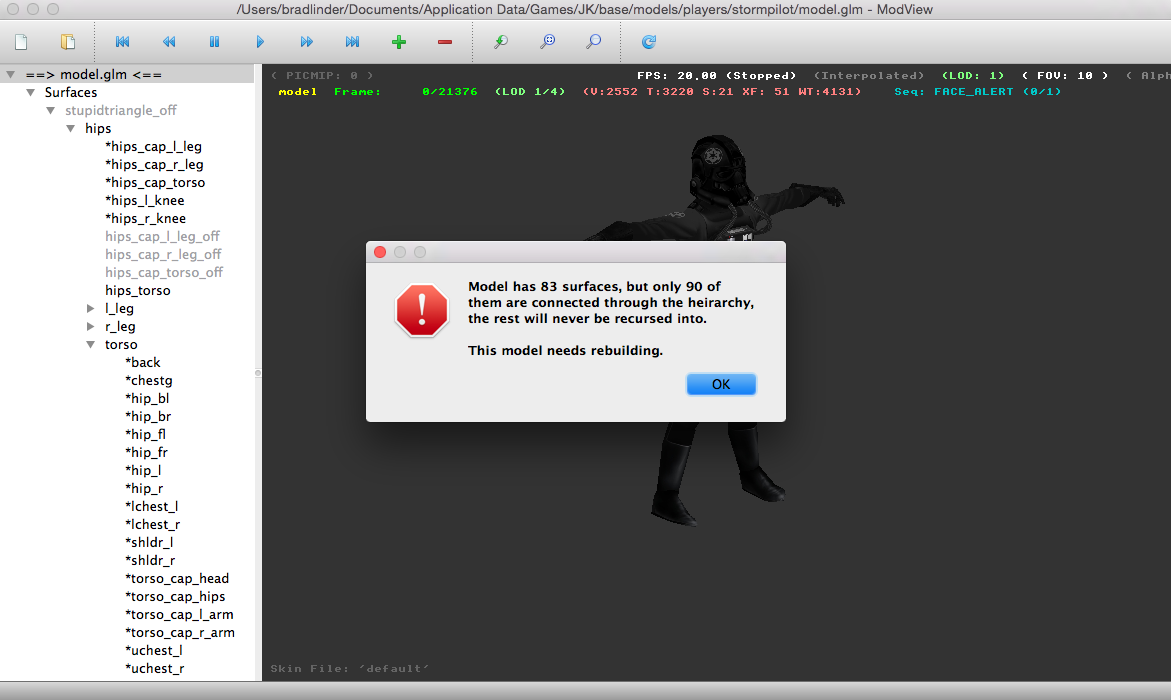Click FACE_ALERT sequence text in viewport
This screenshot has height=700, width=1171.
974,92
